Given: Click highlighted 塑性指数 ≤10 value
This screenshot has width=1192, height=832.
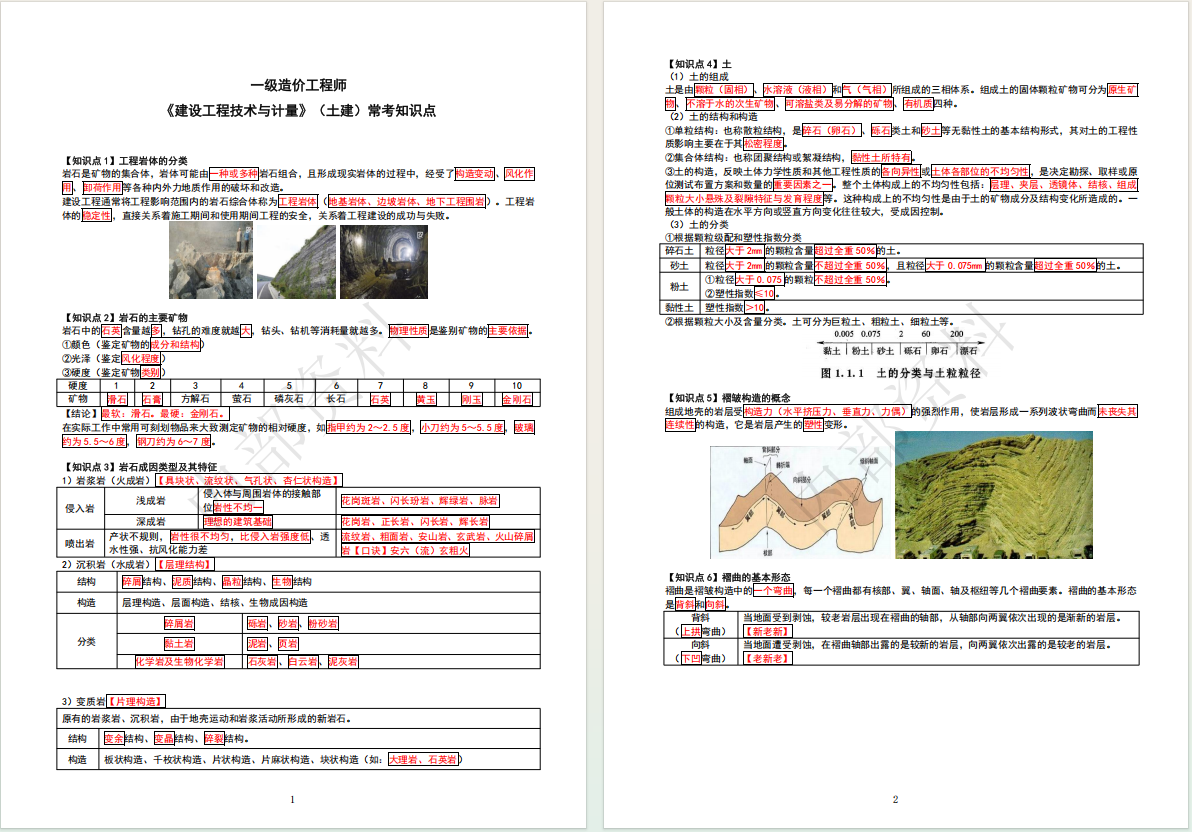Looking at the screenshot, I should click(x=764, y=293).
